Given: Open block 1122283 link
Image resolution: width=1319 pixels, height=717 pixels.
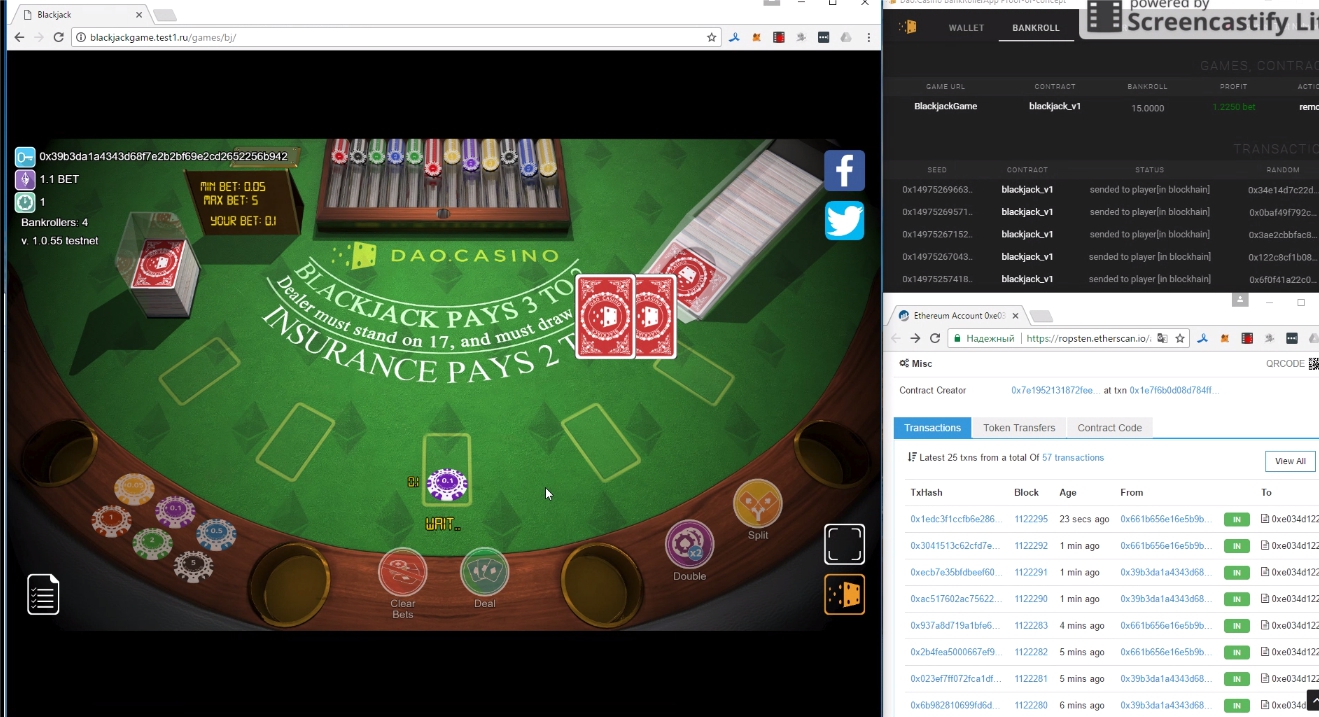Looking at the screenshot, I should (x=1031, y=626).
